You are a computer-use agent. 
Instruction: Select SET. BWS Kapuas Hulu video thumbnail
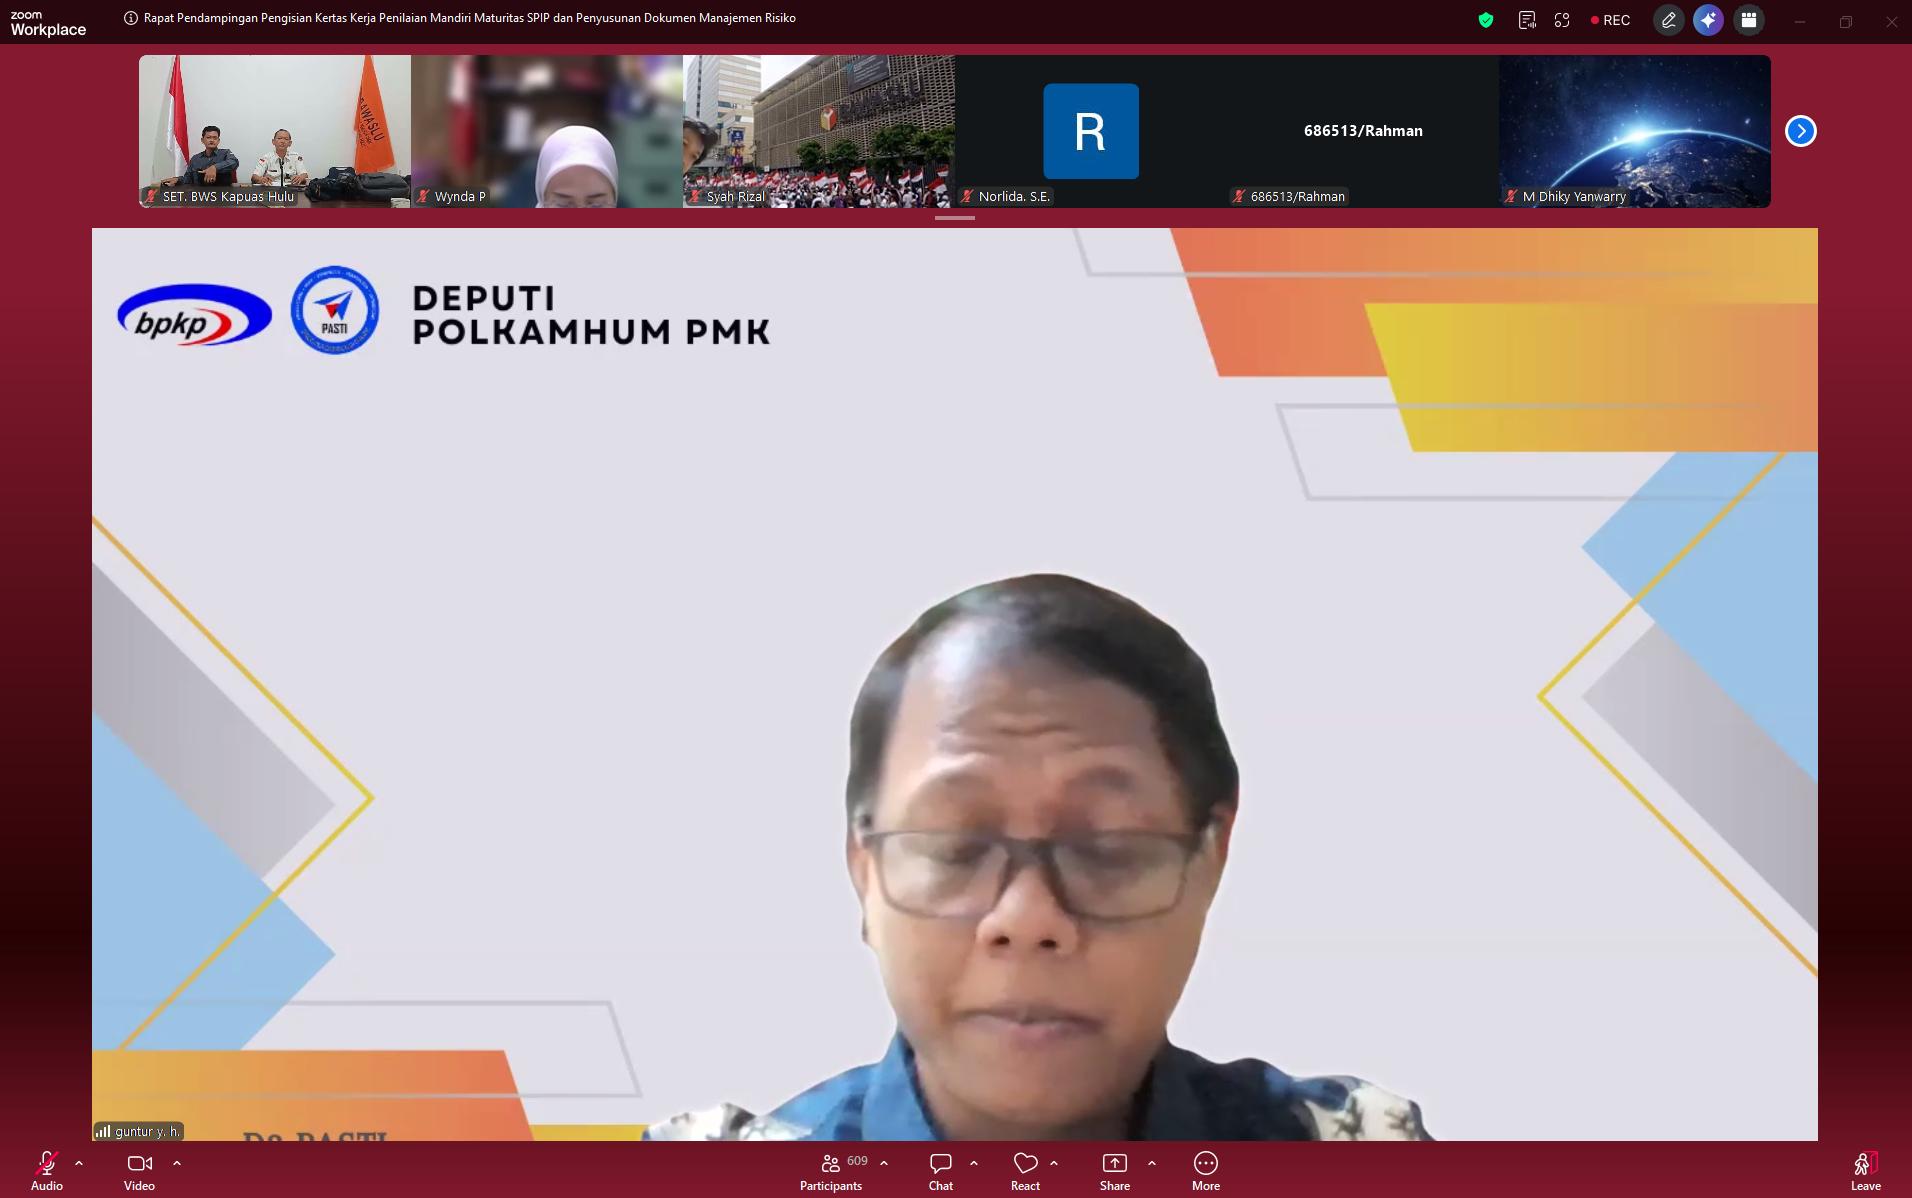(x=275, y=131)
